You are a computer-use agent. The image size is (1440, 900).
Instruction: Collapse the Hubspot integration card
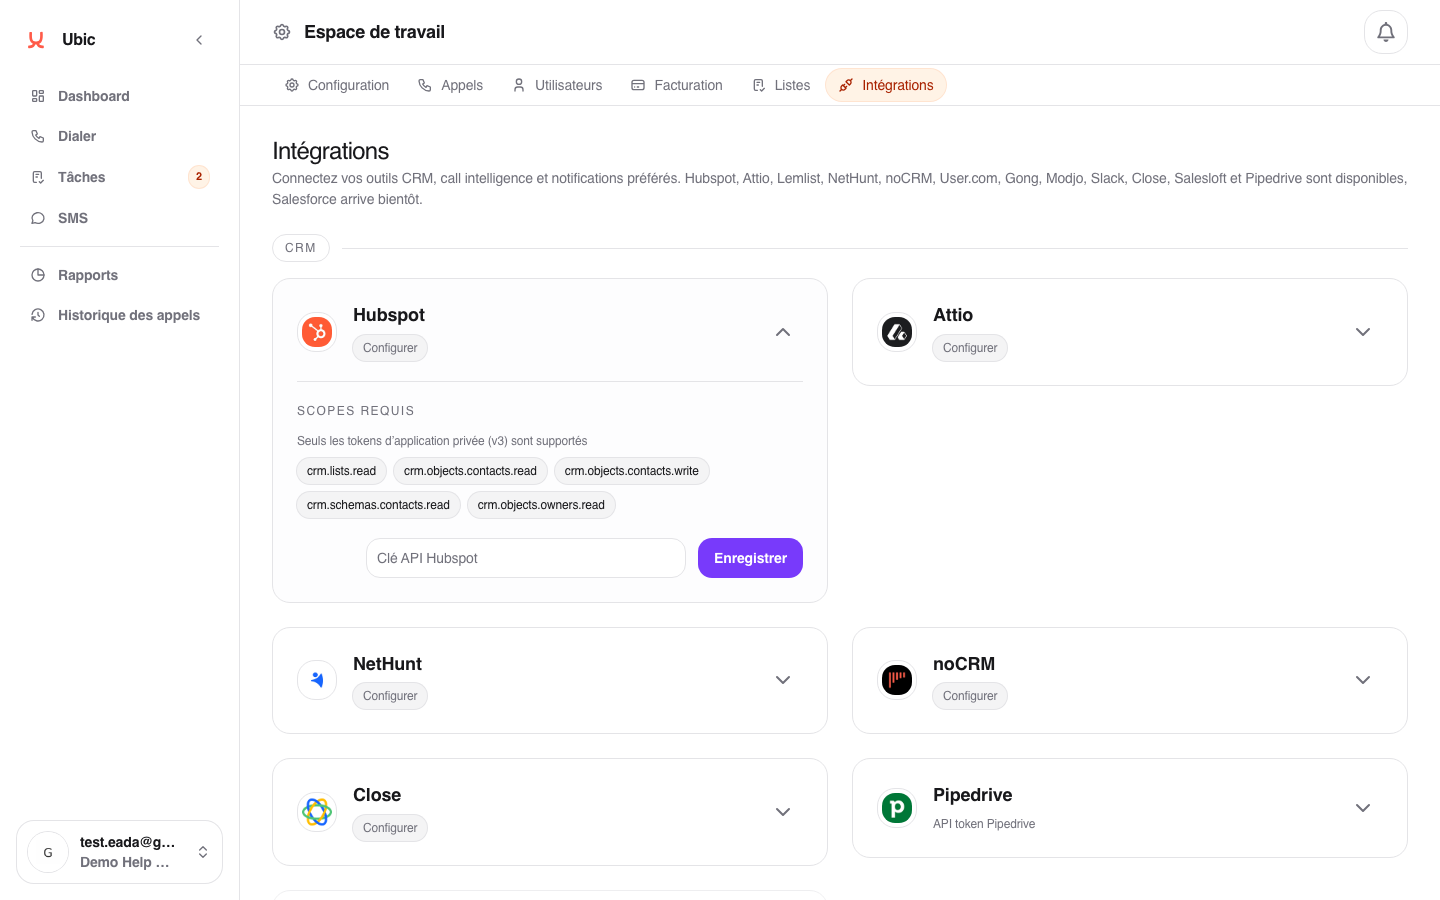click(783, 332)
